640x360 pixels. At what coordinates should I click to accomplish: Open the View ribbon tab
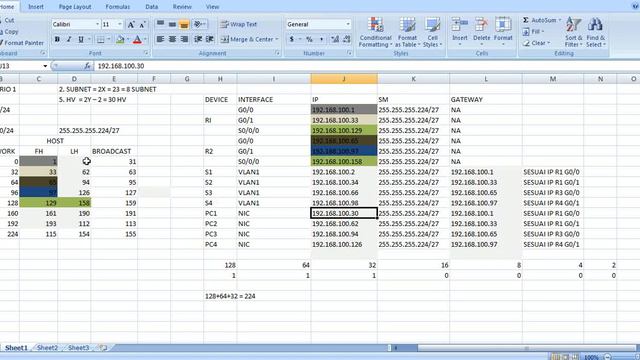tap(212, 7)
